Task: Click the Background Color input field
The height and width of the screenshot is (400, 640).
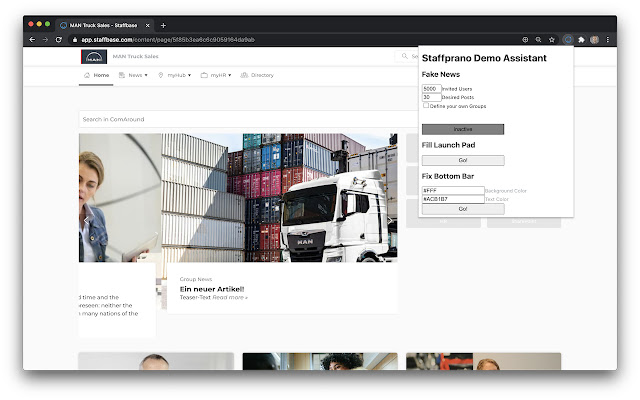Action: pos(453,191)
